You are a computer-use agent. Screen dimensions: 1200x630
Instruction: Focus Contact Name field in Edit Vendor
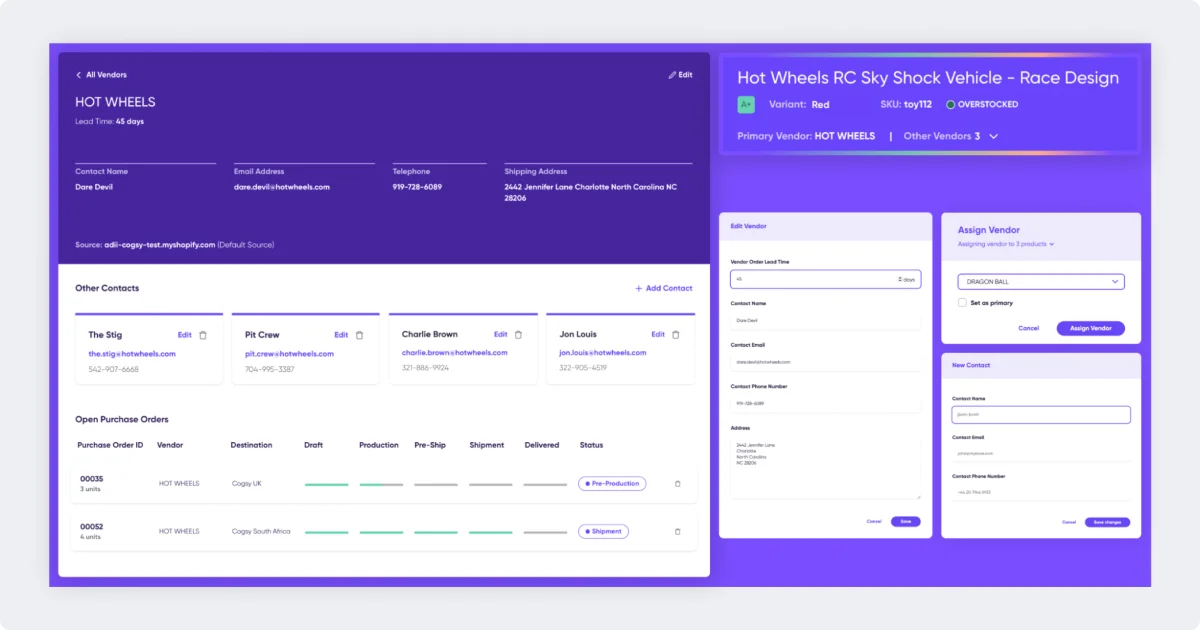pyautogui.click(x=825, y=321)
